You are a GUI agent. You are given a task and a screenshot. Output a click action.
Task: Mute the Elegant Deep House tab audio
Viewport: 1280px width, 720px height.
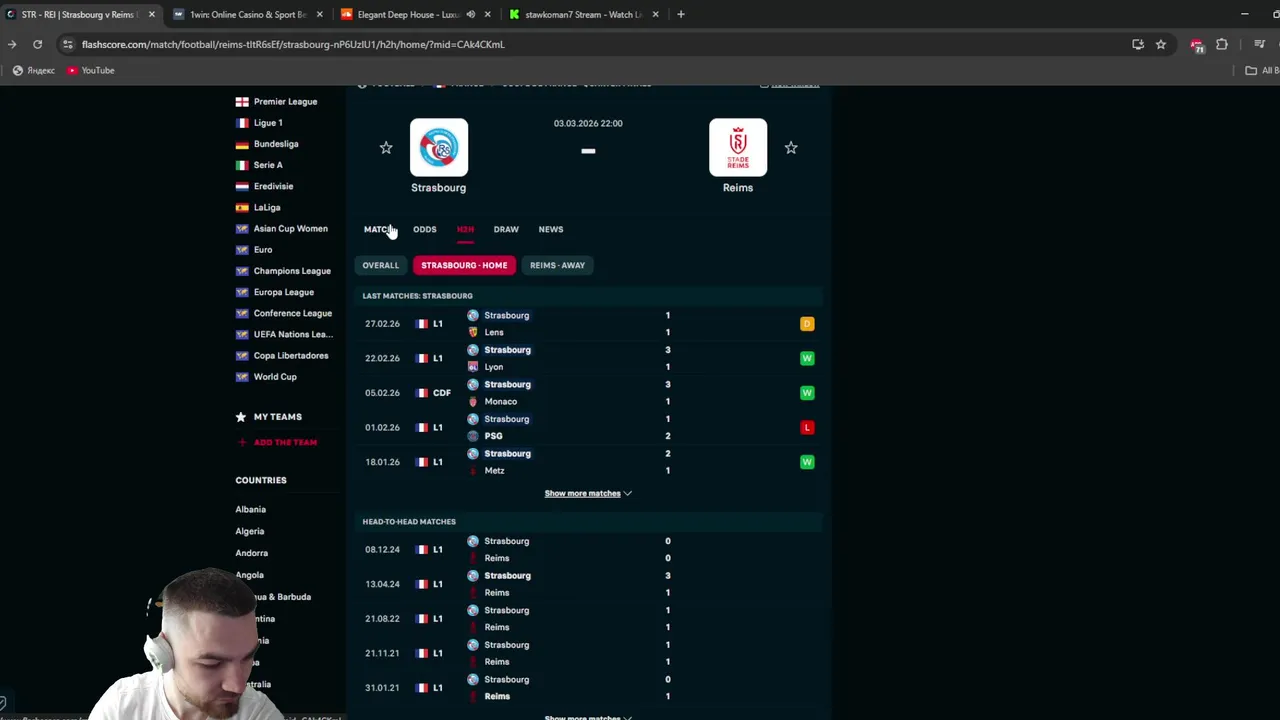470,14
